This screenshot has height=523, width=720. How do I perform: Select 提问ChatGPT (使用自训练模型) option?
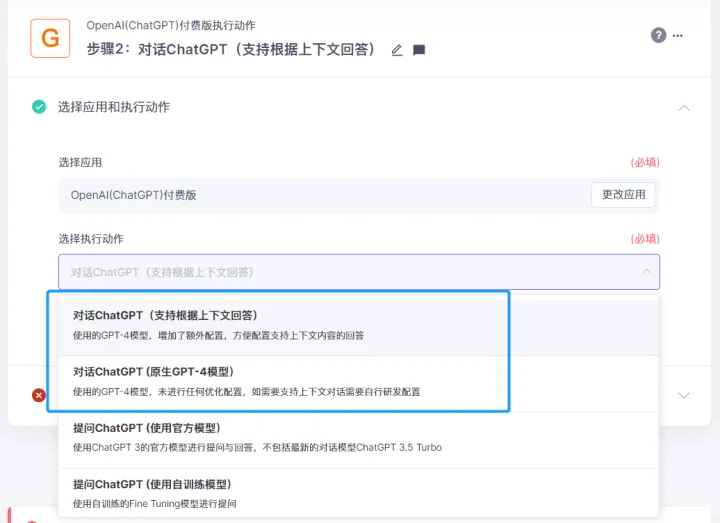(358, 494)
